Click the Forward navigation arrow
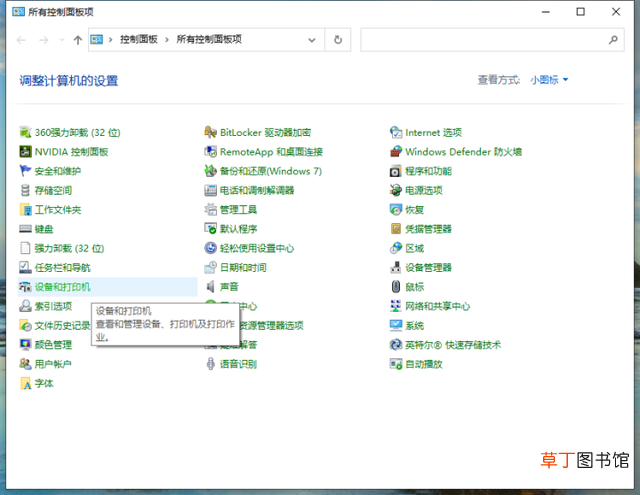 [x=44, y=40]
